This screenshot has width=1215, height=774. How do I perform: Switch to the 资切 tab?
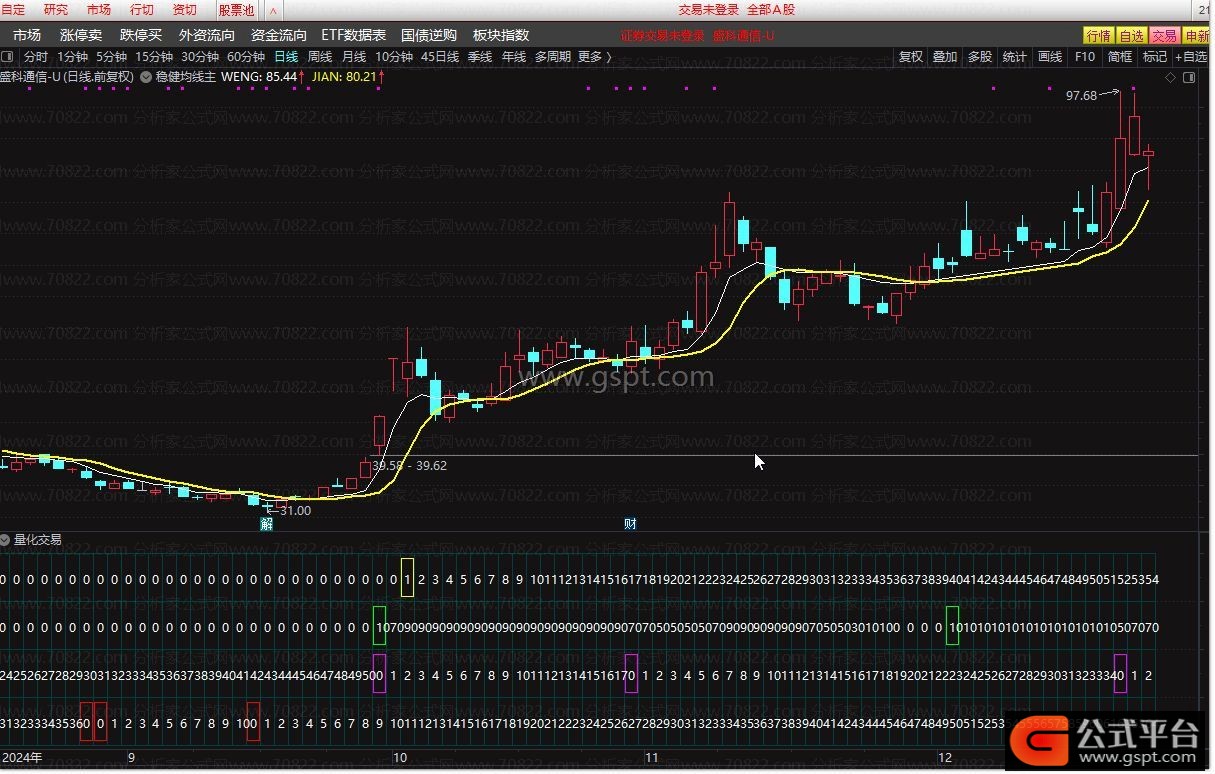pyautogui.click(x=185, y=10)
